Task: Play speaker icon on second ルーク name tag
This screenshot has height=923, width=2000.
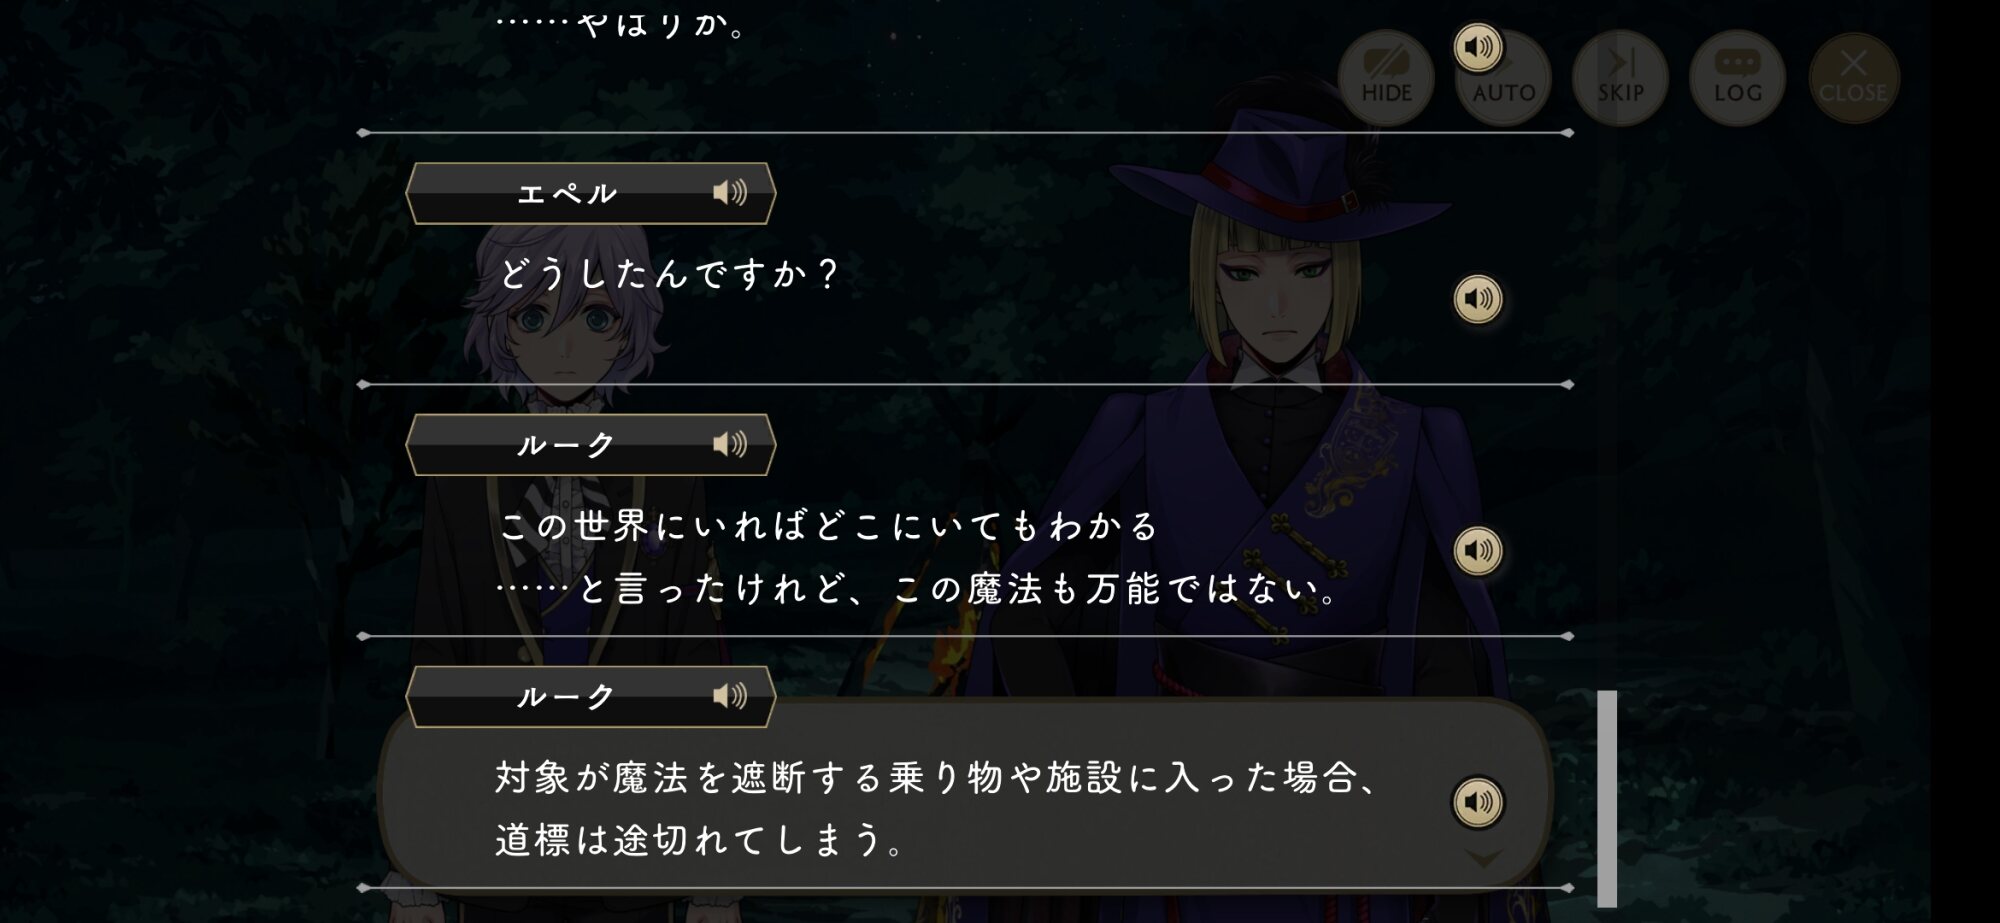Action: [x=730, y=696]
